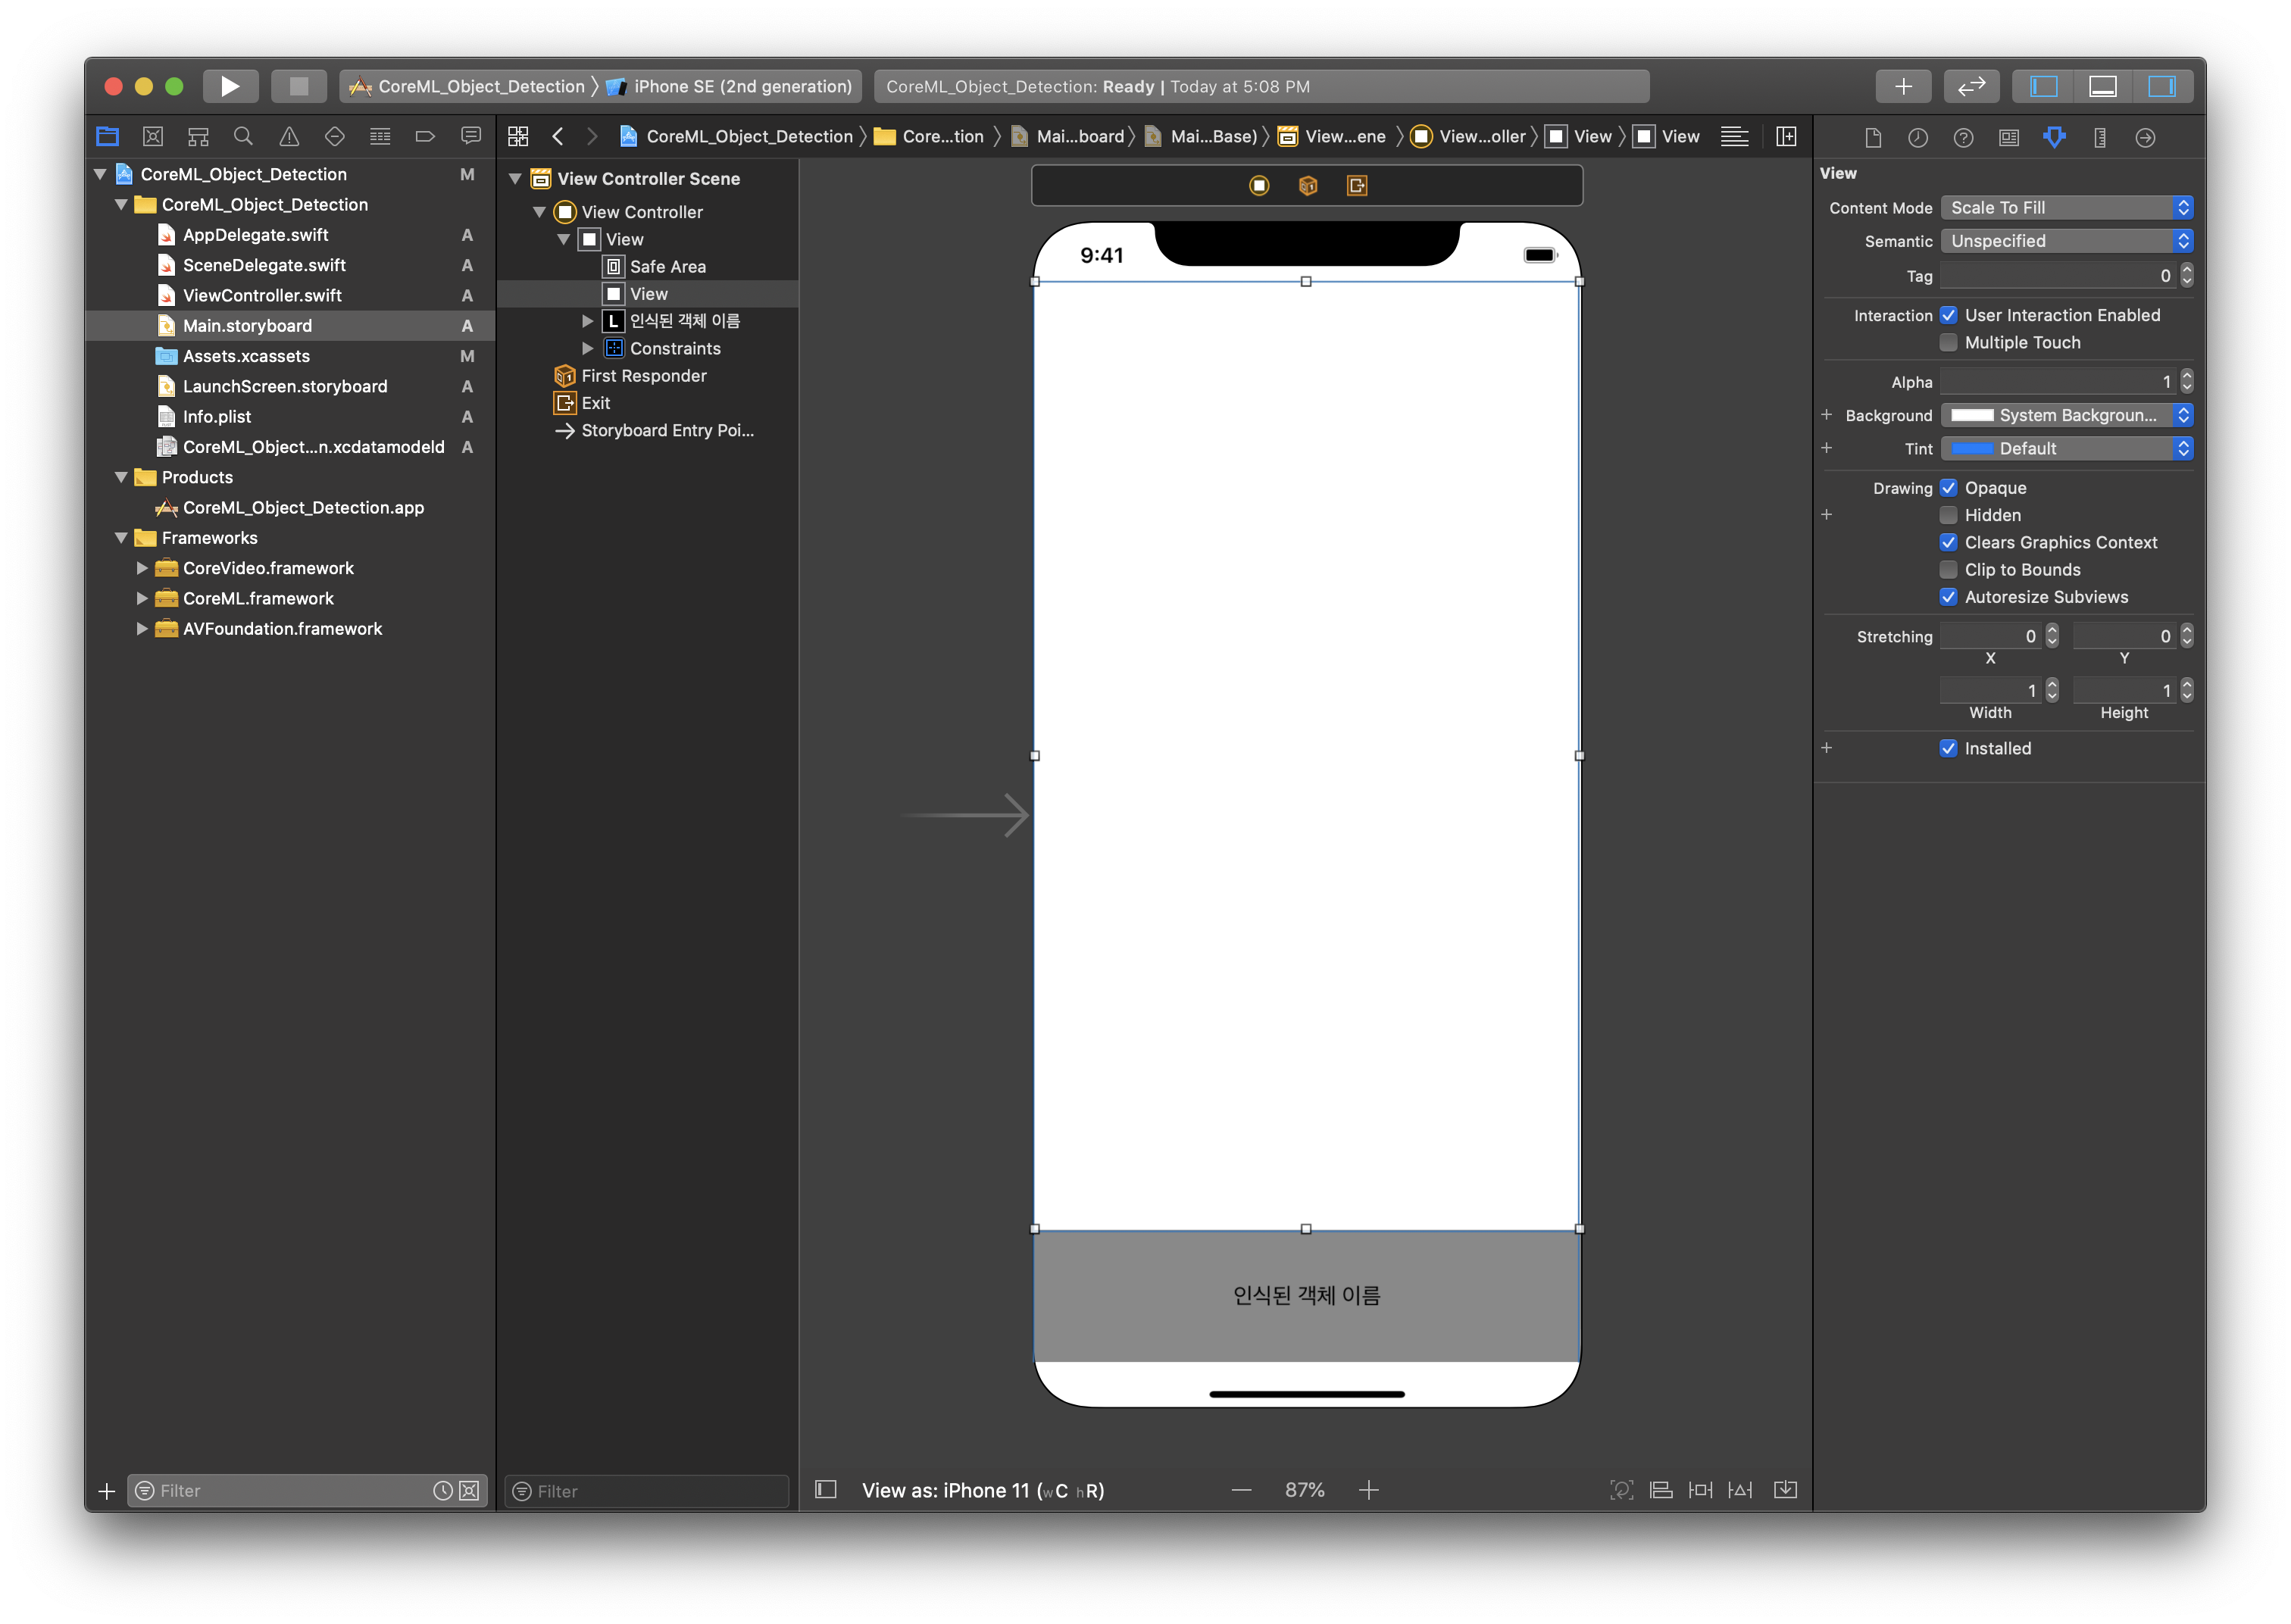Click the Tag input field

(2056, 275)
